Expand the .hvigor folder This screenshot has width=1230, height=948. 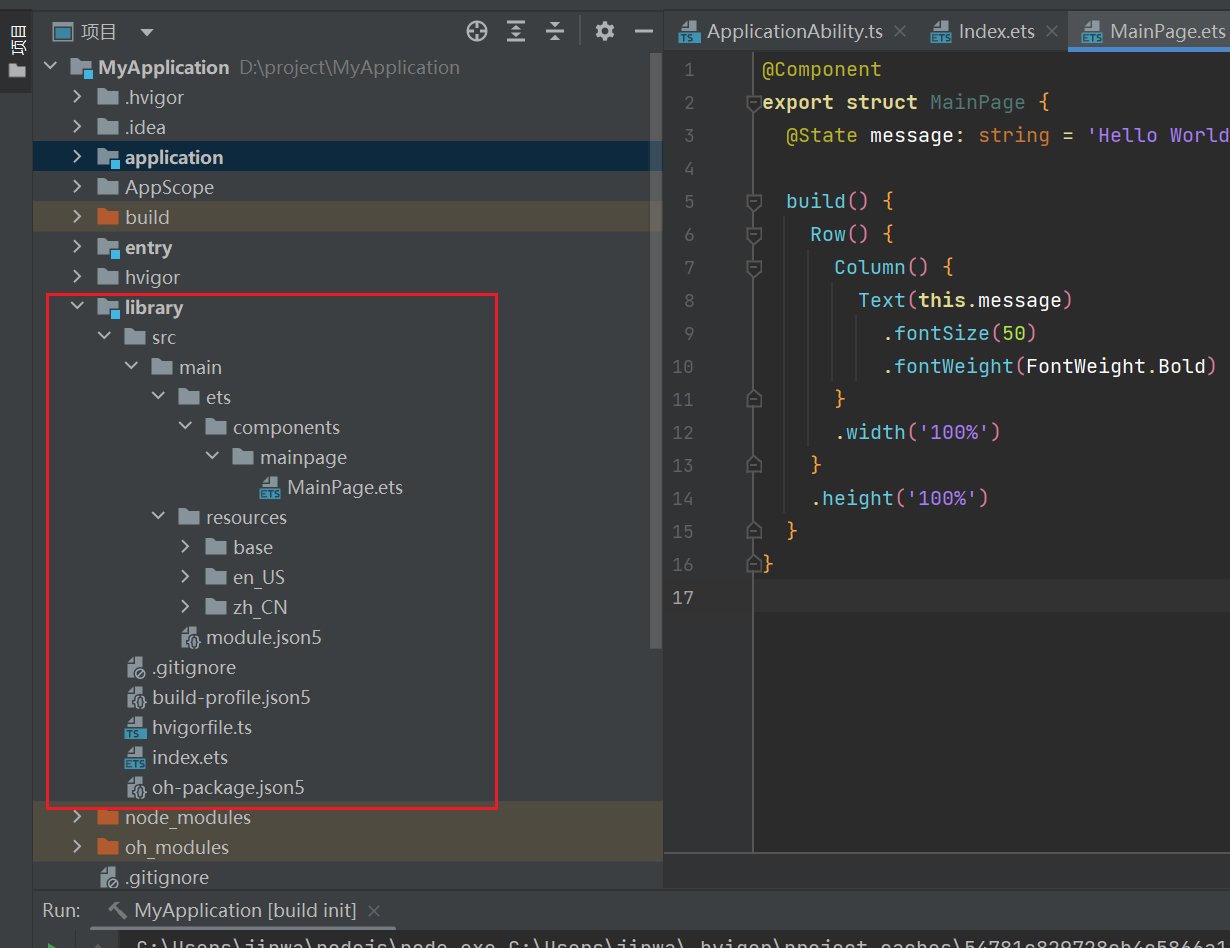coord(77,97)
